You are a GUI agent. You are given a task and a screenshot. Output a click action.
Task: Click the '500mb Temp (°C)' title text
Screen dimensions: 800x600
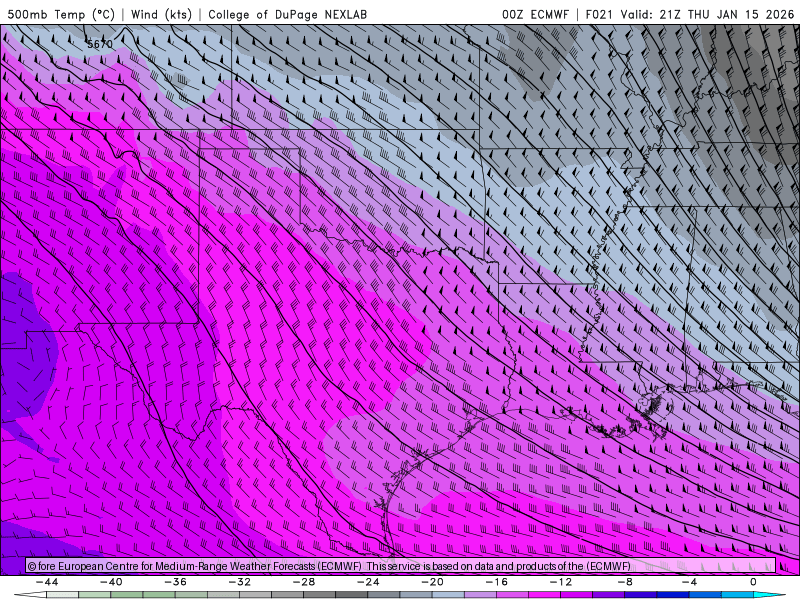point(61,14)
